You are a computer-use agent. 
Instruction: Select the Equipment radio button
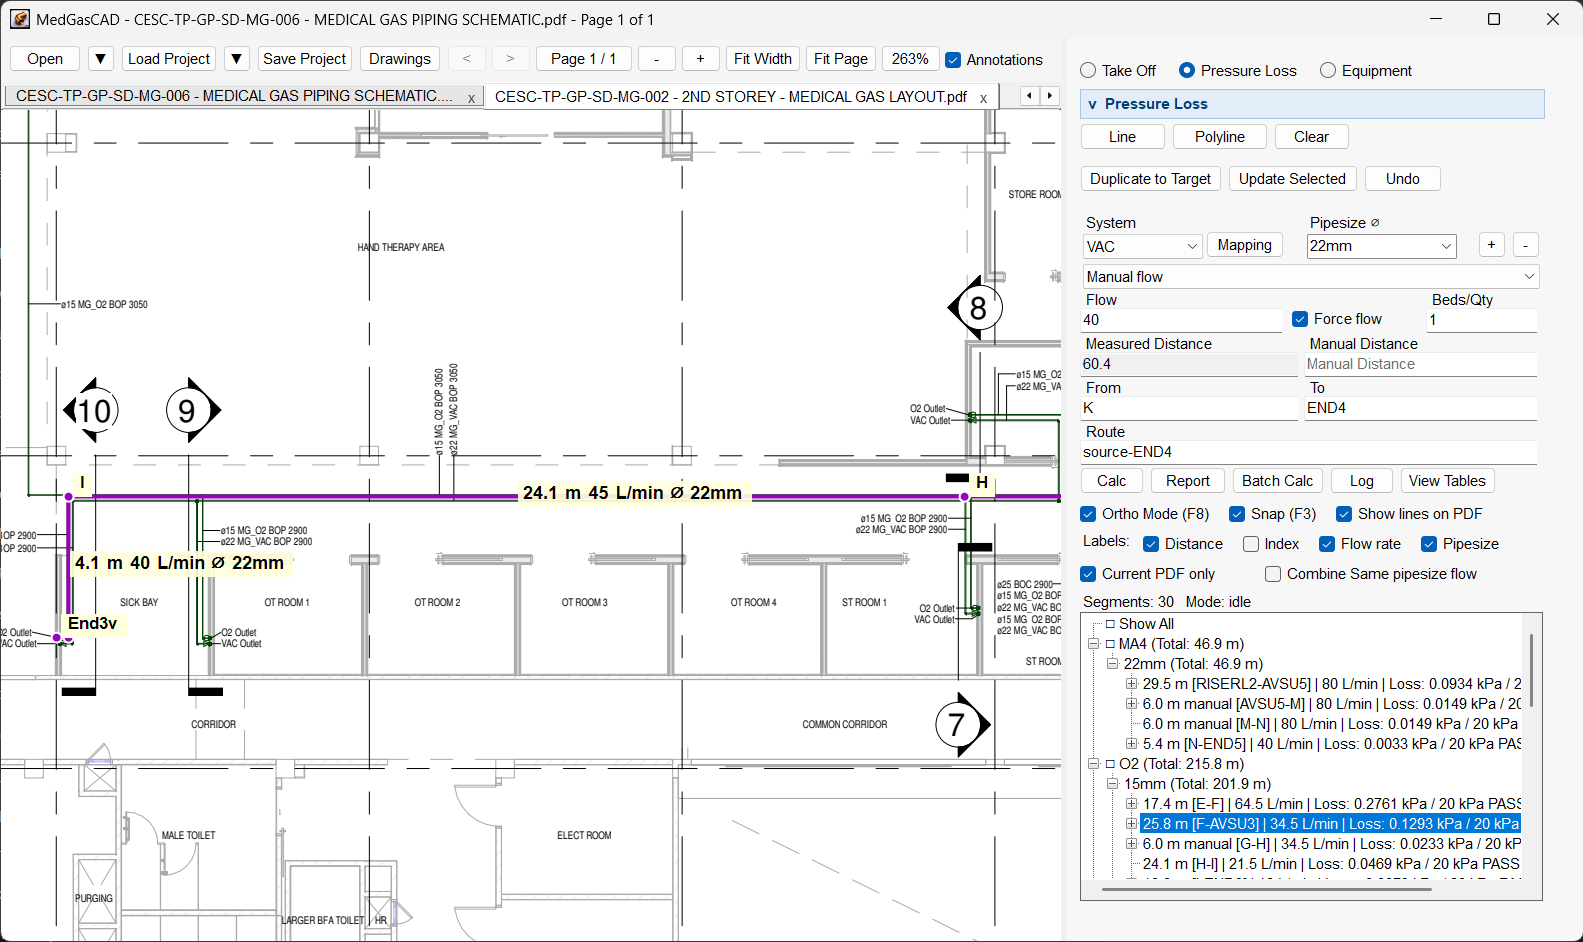tap(1328, 70)
